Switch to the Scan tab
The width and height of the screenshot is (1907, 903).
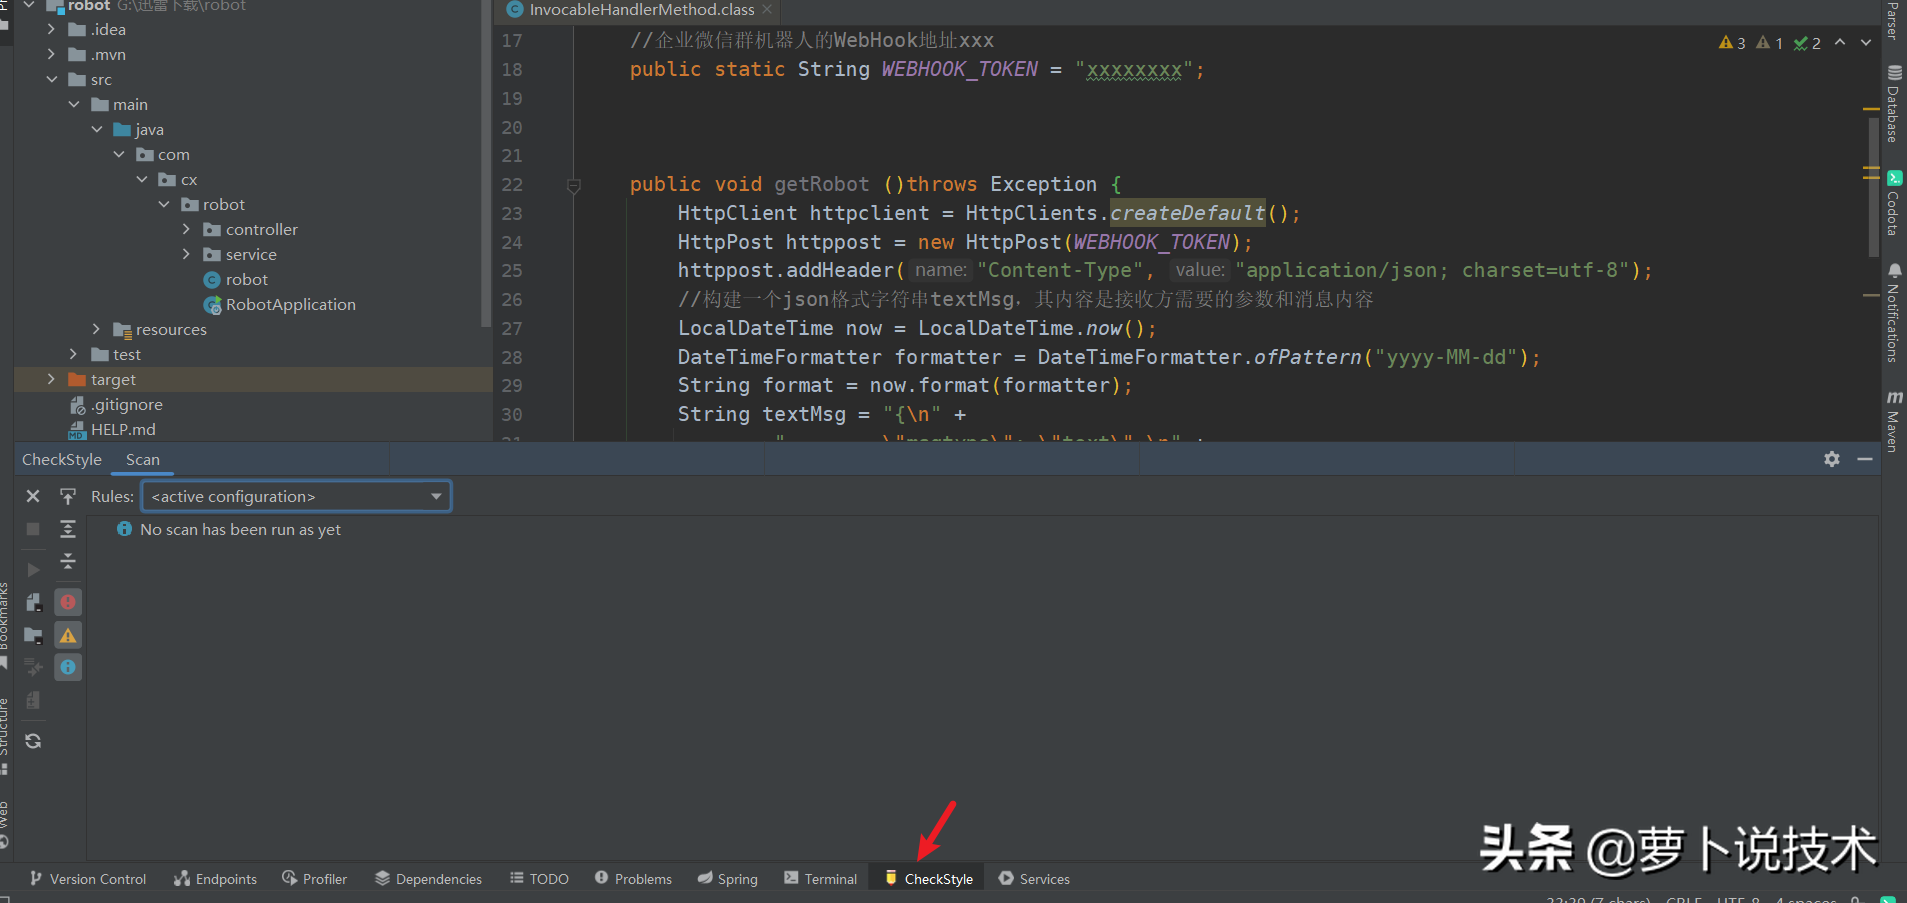point(143,460)
